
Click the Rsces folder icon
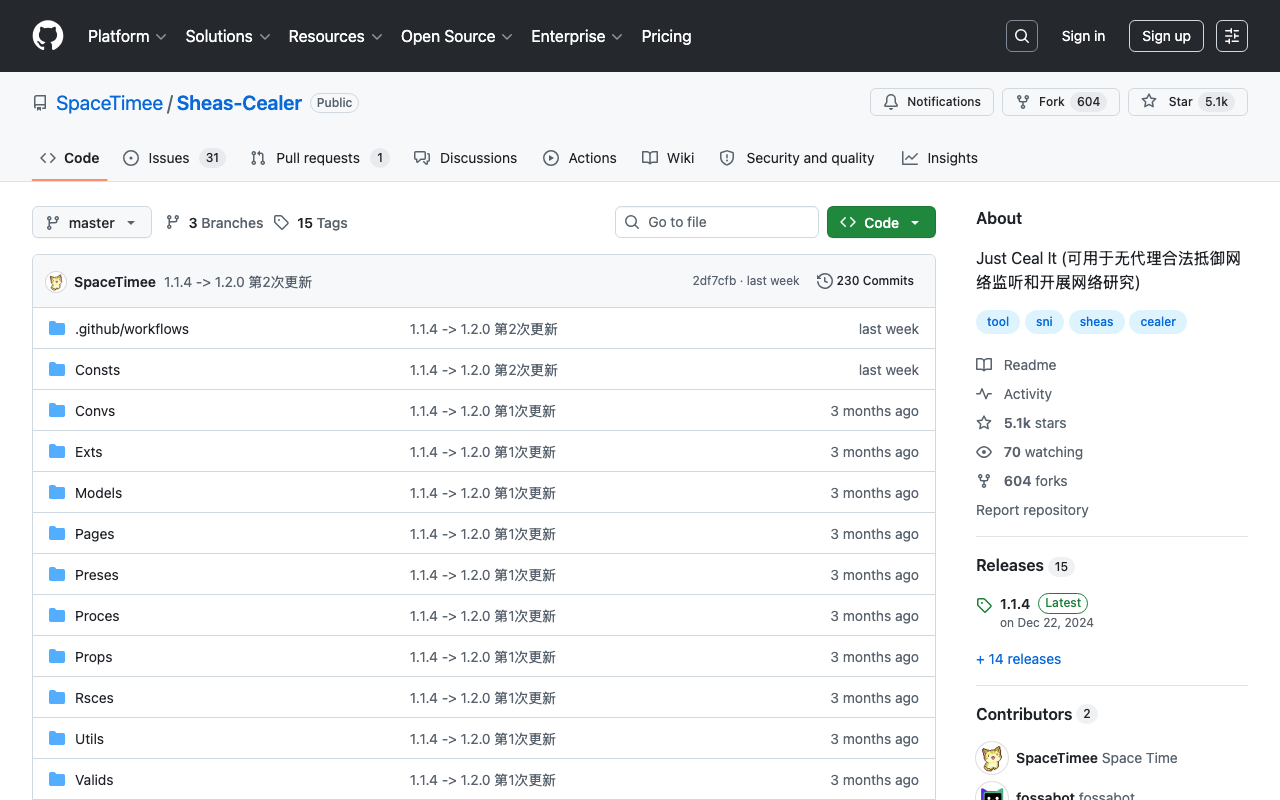[x=57, y=698]
